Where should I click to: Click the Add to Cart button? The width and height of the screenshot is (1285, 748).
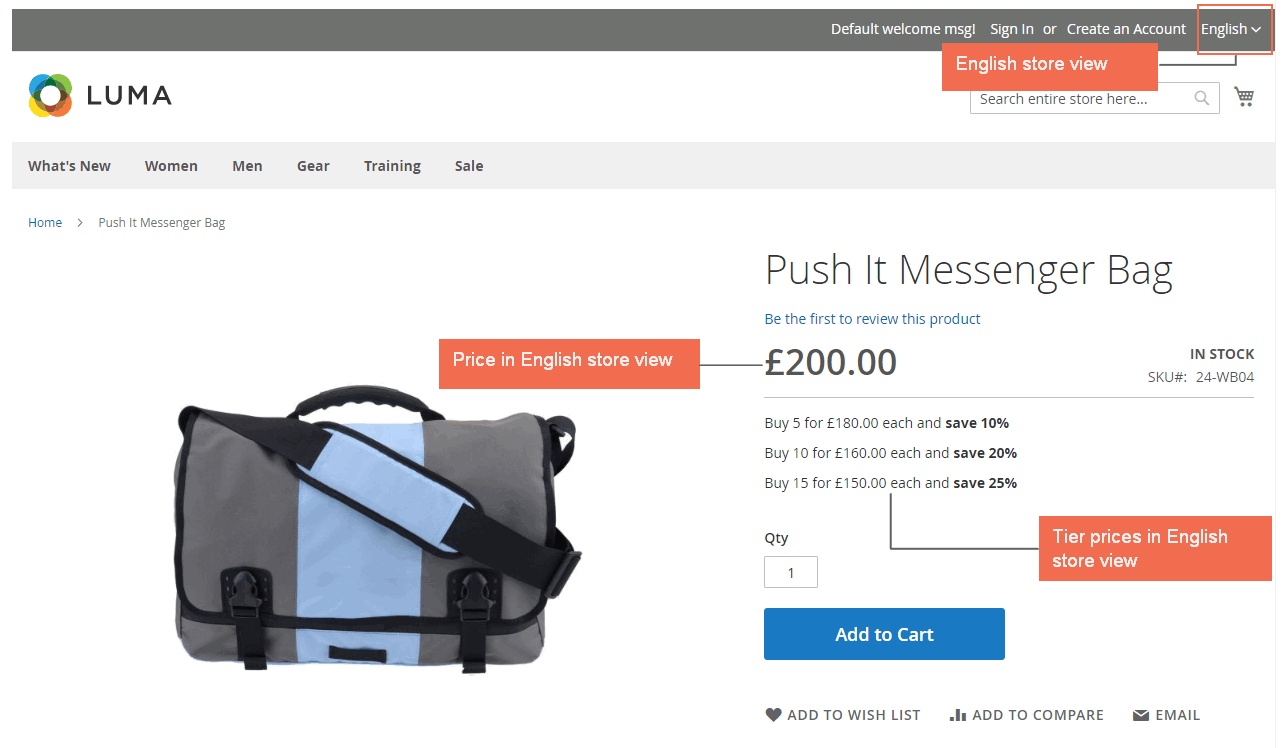pos(884,634)
